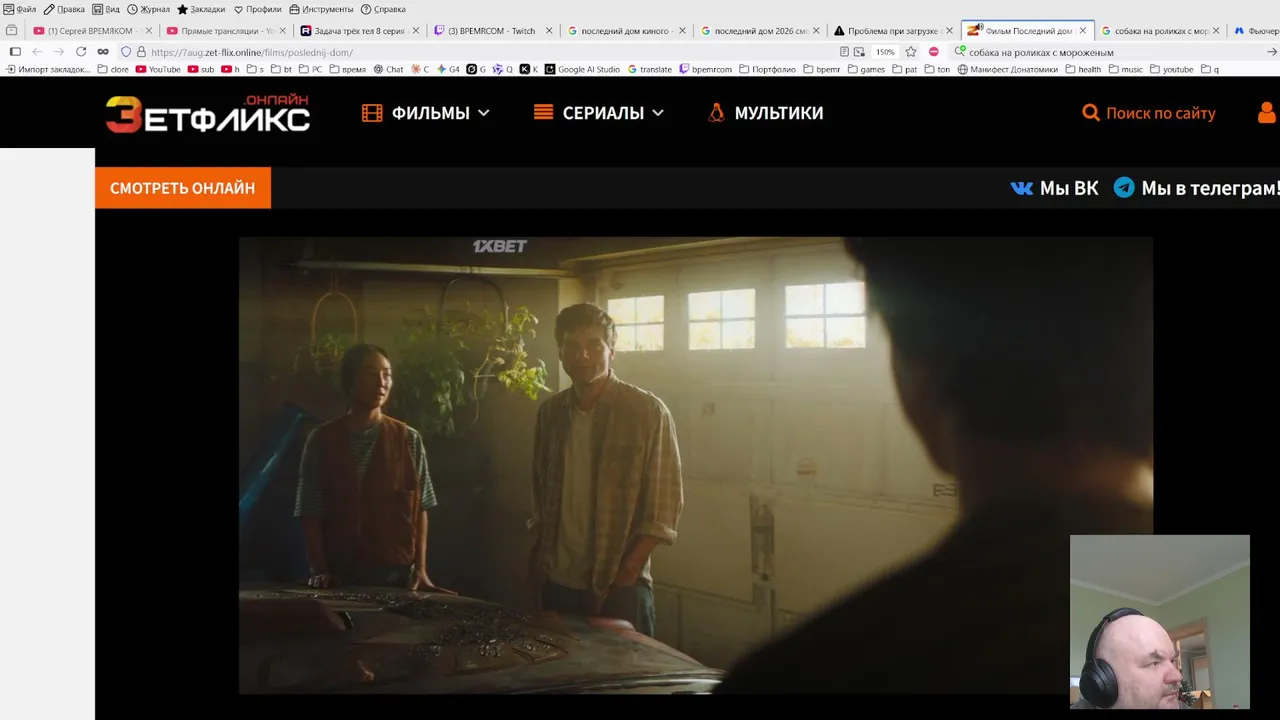Open the МУЛЬТИКИ section link

(x=765, y=113)
